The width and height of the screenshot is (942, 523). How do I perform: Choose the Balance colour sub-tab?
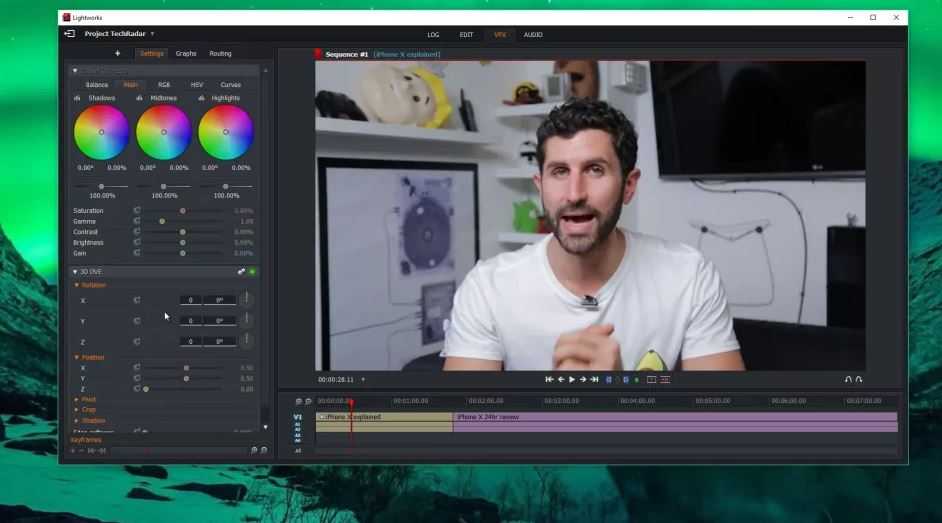[x=97, y=85]
